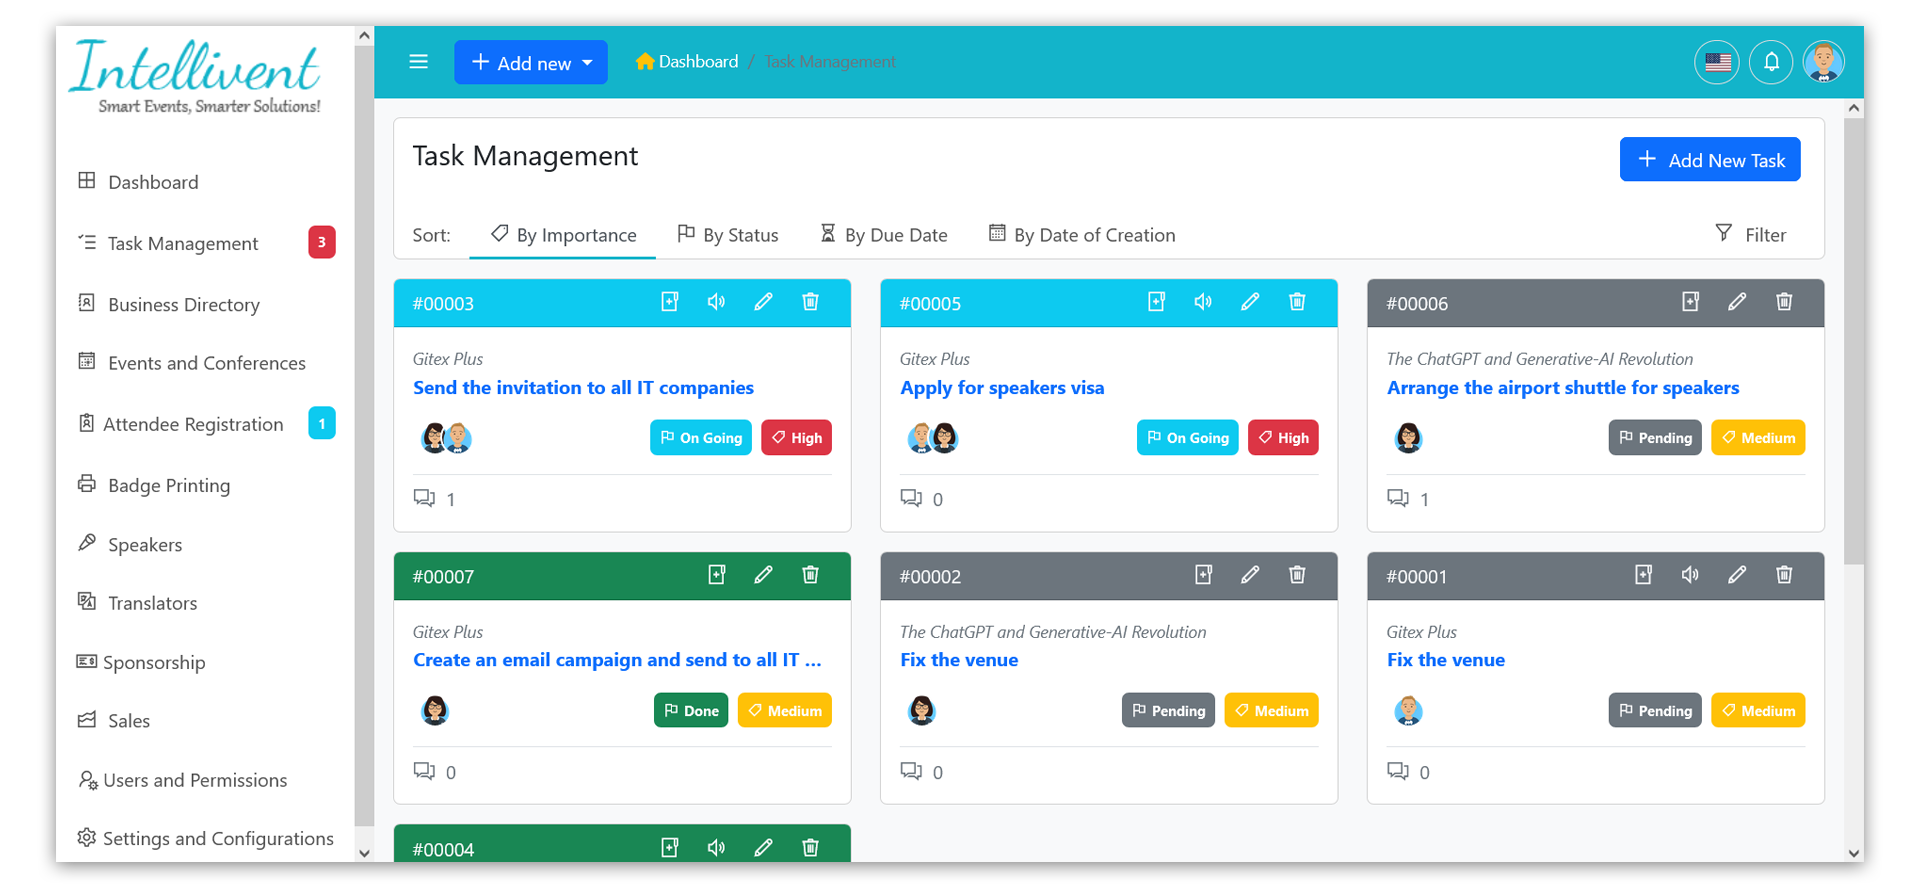The height and width of the screenshot is (888, 1920).
Task: Click the Add New Task button
Action: pyautogui.click(x=1710, y=160)
